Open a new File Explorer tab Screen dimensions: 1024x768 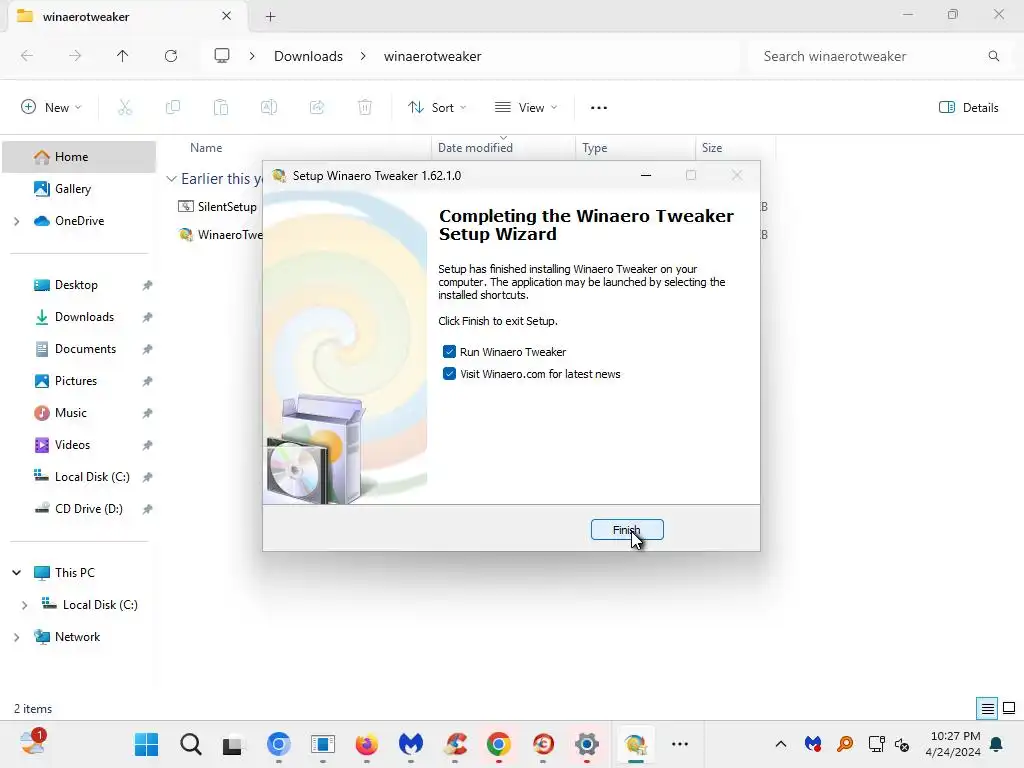click(x=270, y=16)
